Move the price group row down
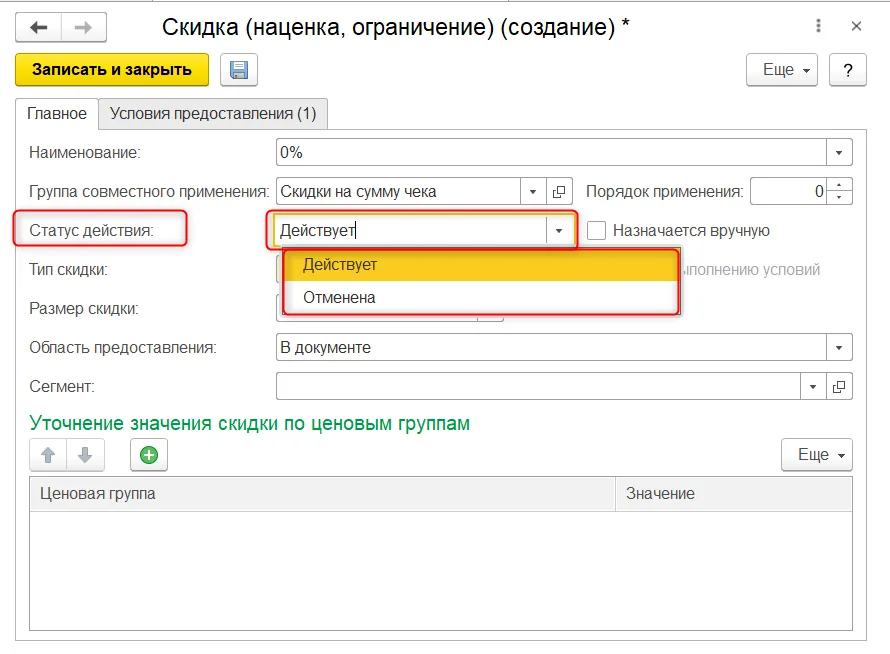The image size is (890, 654). [85, 455]
